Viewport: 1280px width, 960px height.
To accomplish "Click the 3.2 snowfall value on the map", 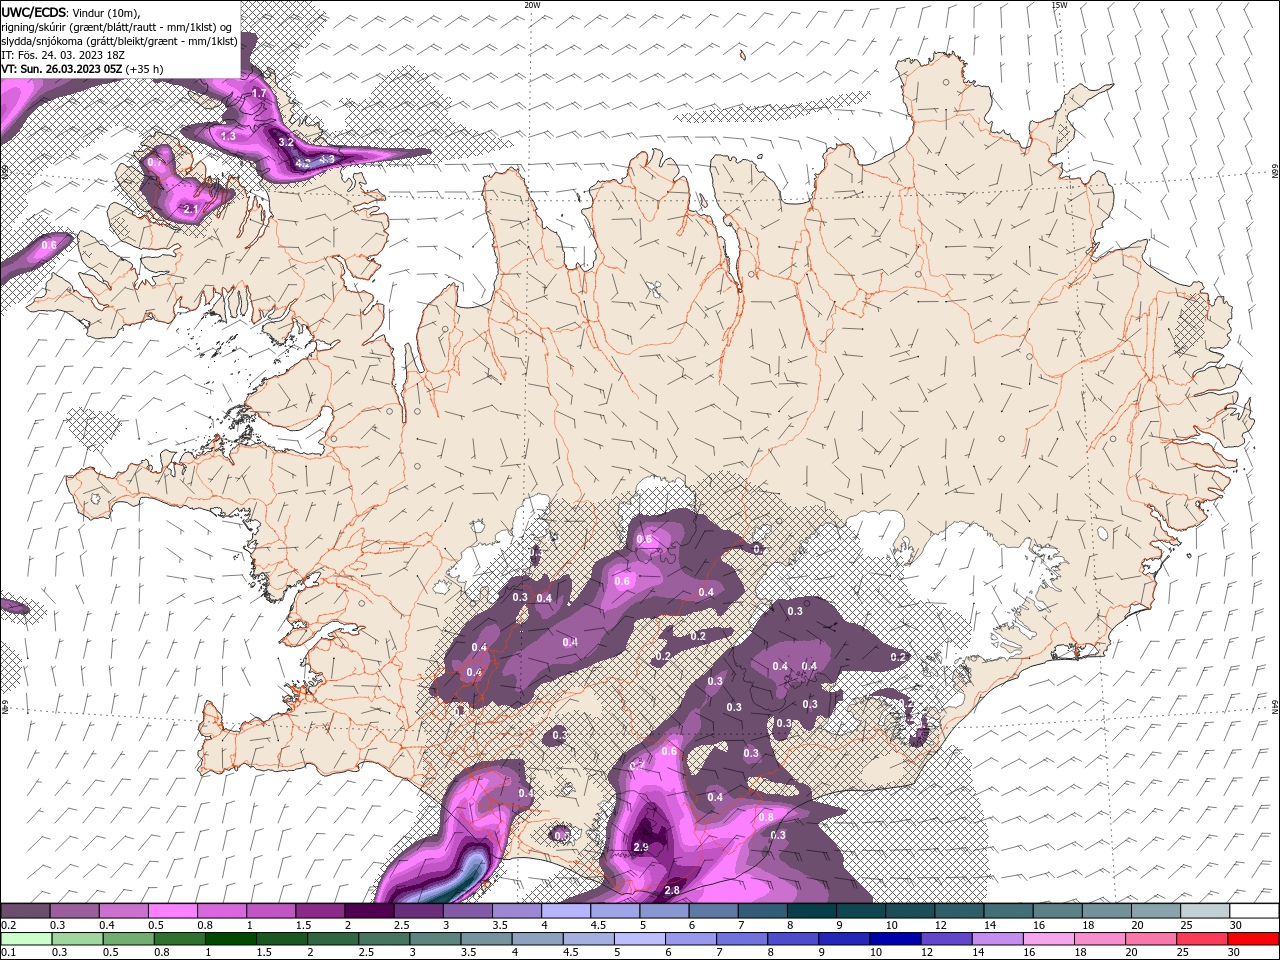I will pos(286,142).
